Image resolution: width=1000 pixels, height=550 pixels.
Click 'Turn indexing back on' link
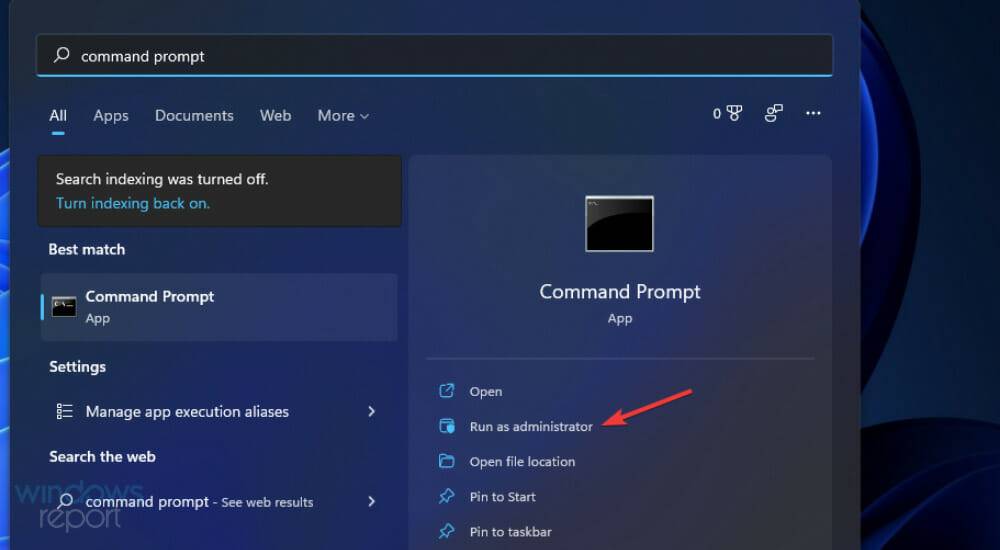point(133,204)
